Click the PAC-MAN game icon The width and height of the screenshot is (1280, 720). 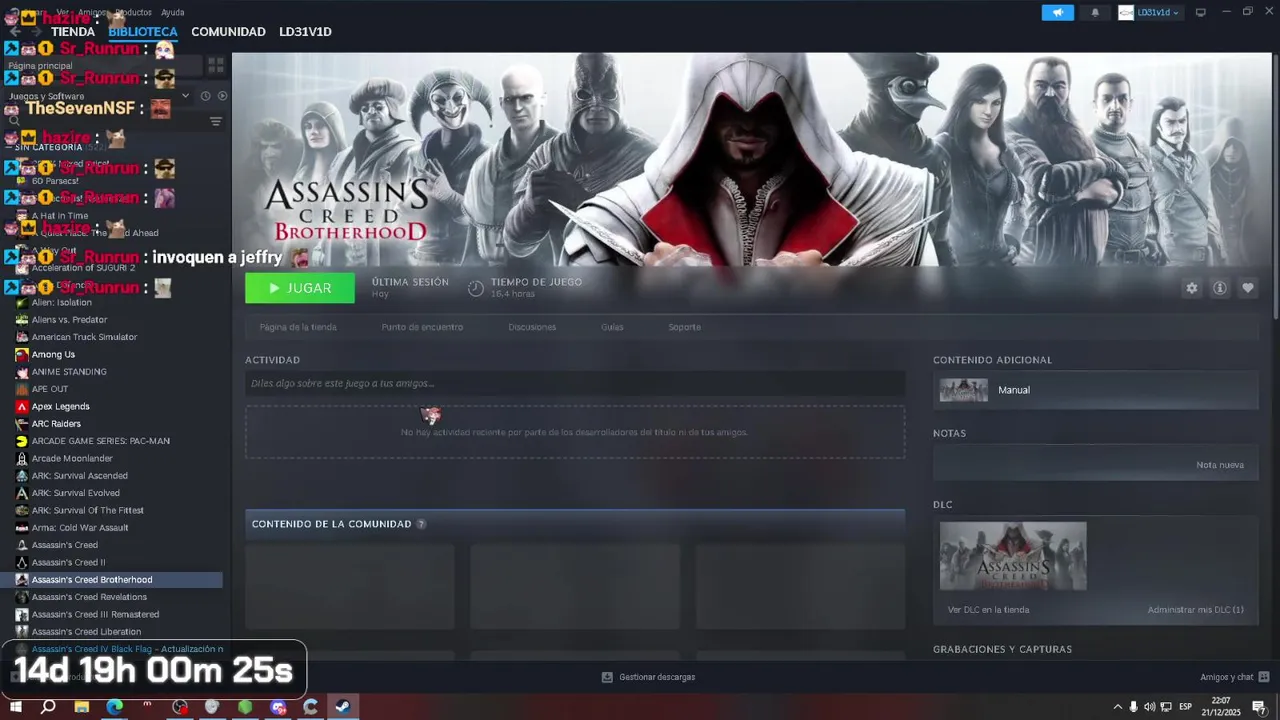tap(22, 441)
